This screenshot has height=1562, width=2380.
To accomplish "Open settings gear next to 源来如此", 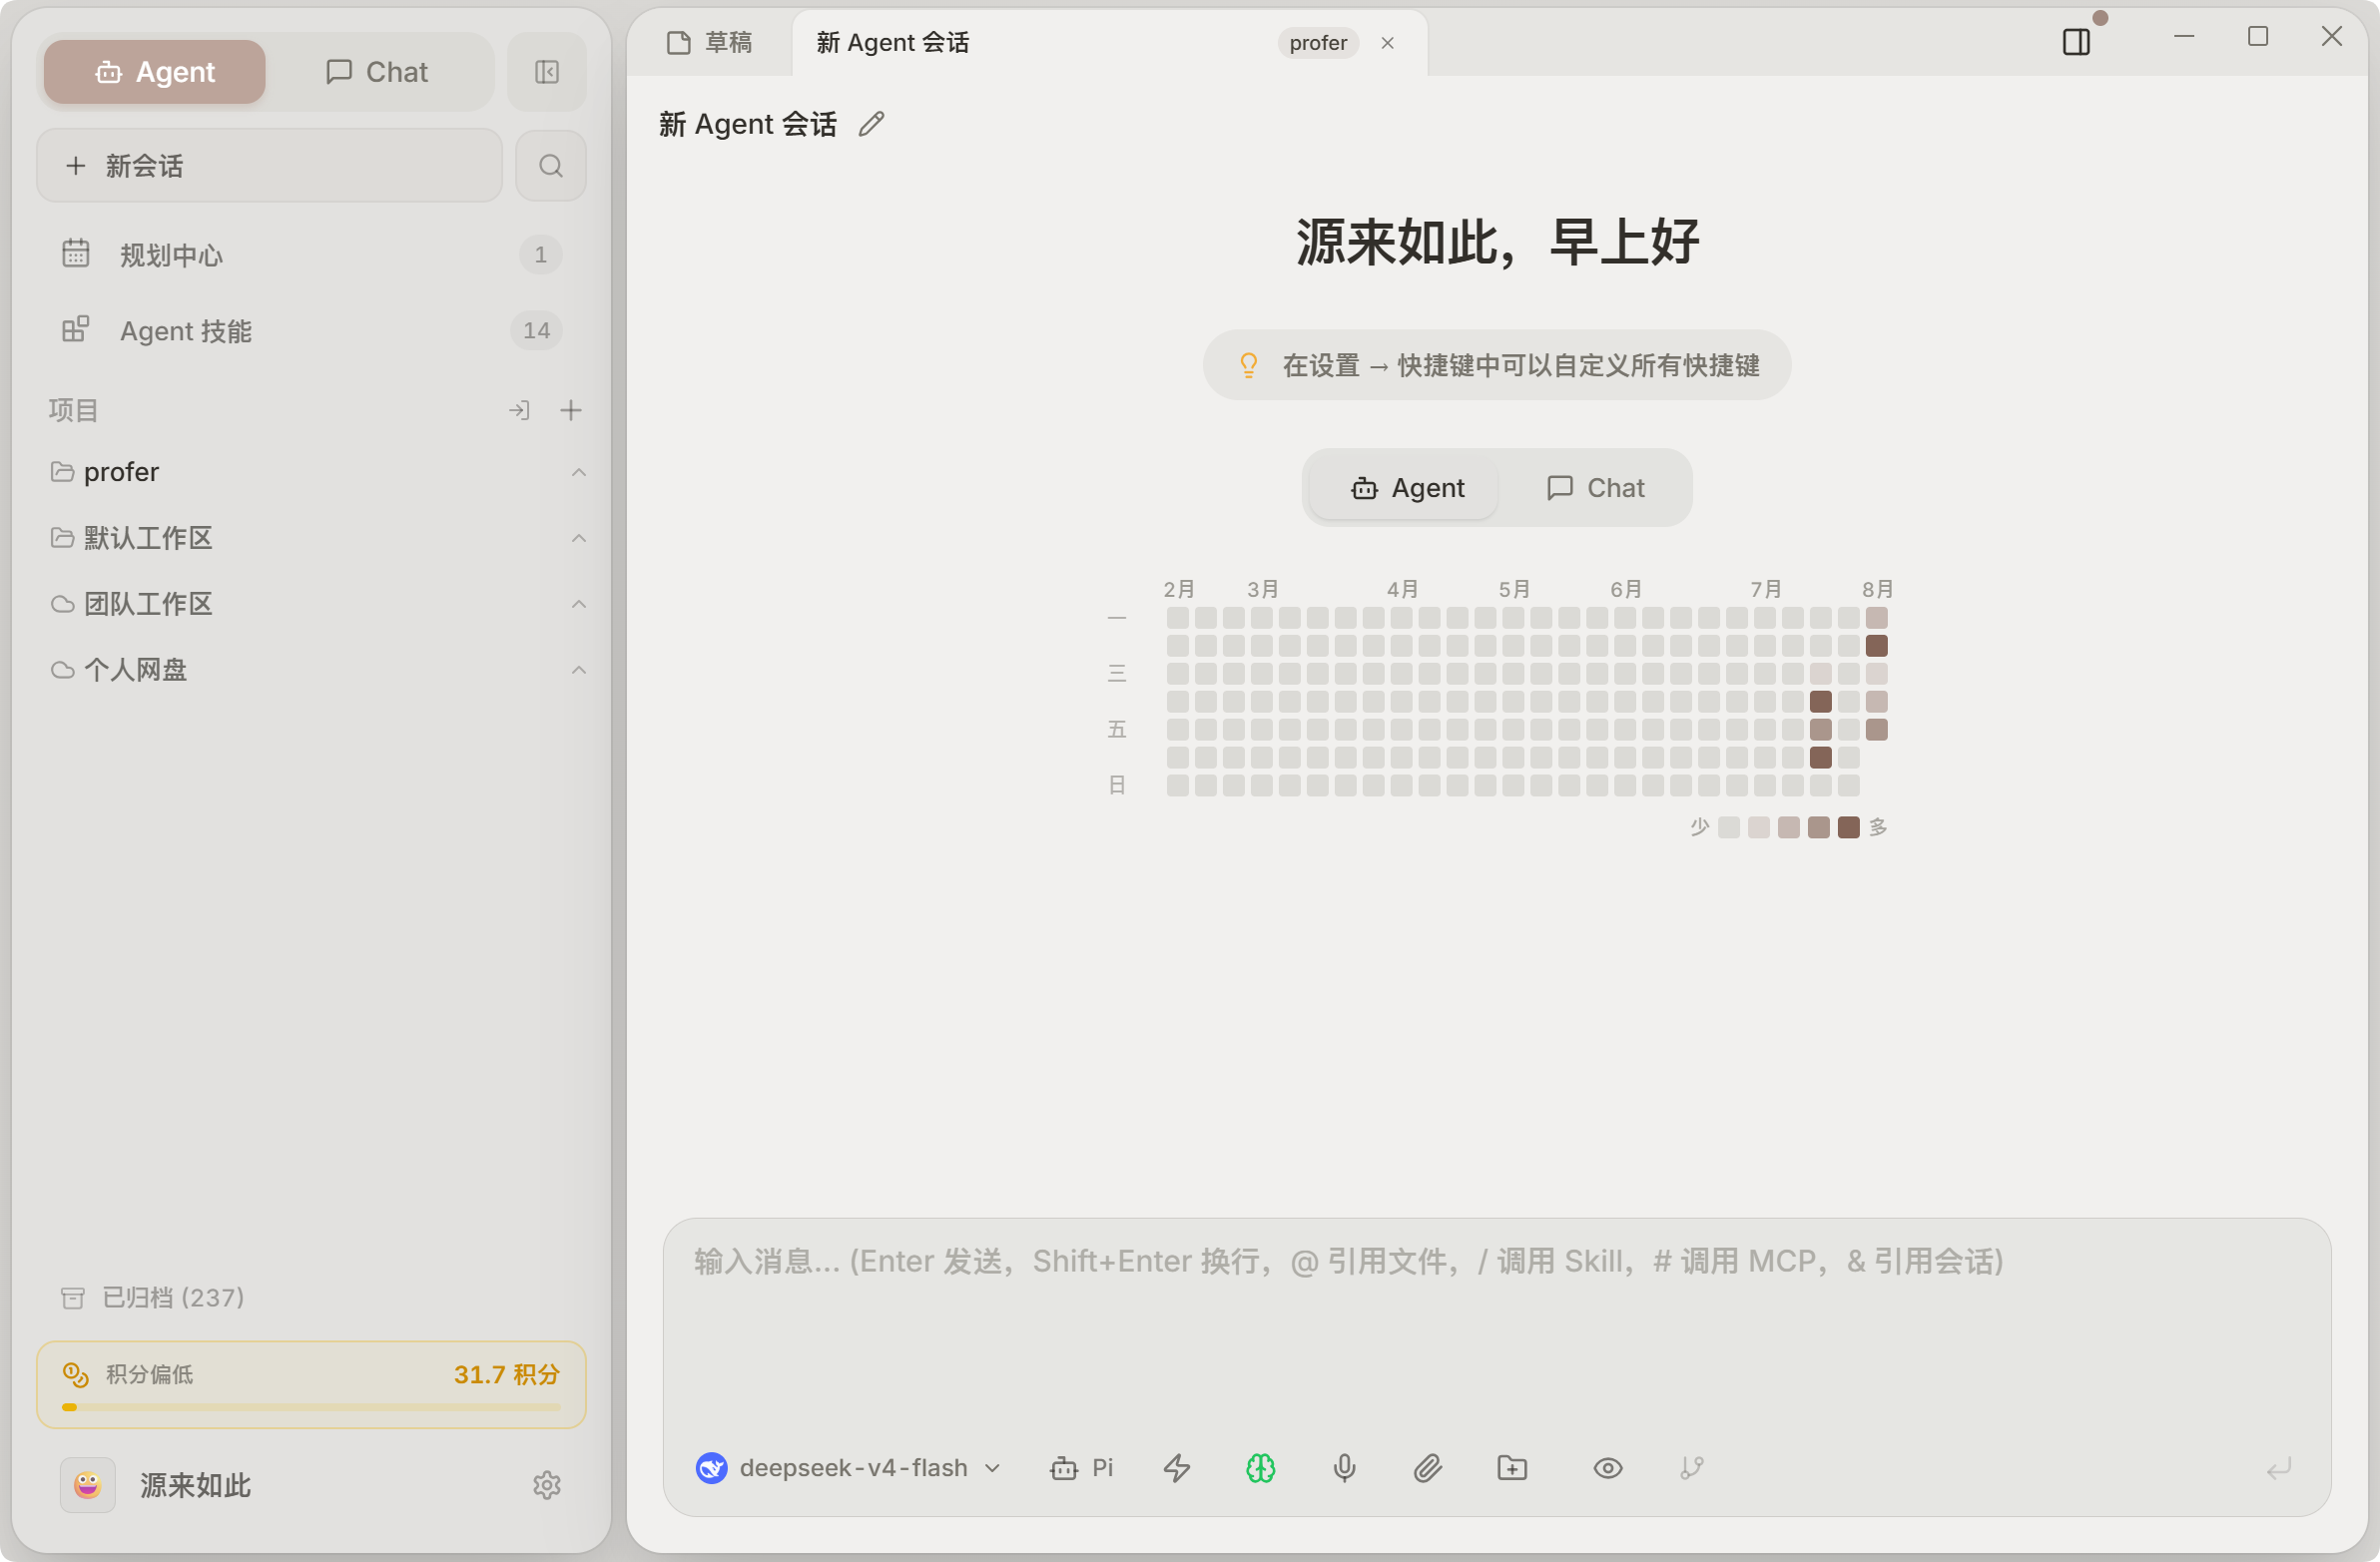I will click(x=546, y=1485).
